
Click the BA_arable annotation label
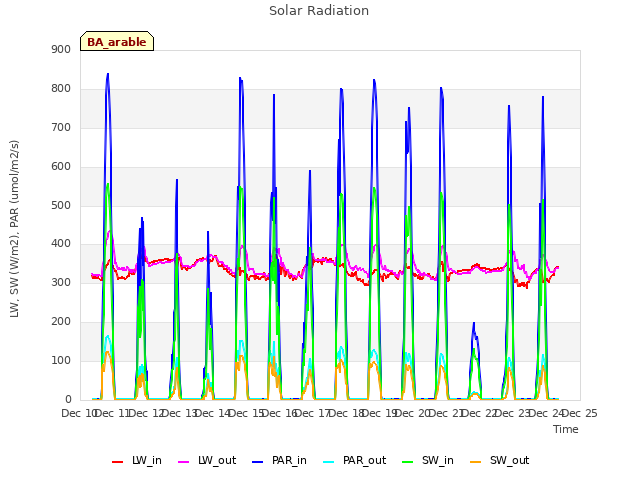[117, 41]
